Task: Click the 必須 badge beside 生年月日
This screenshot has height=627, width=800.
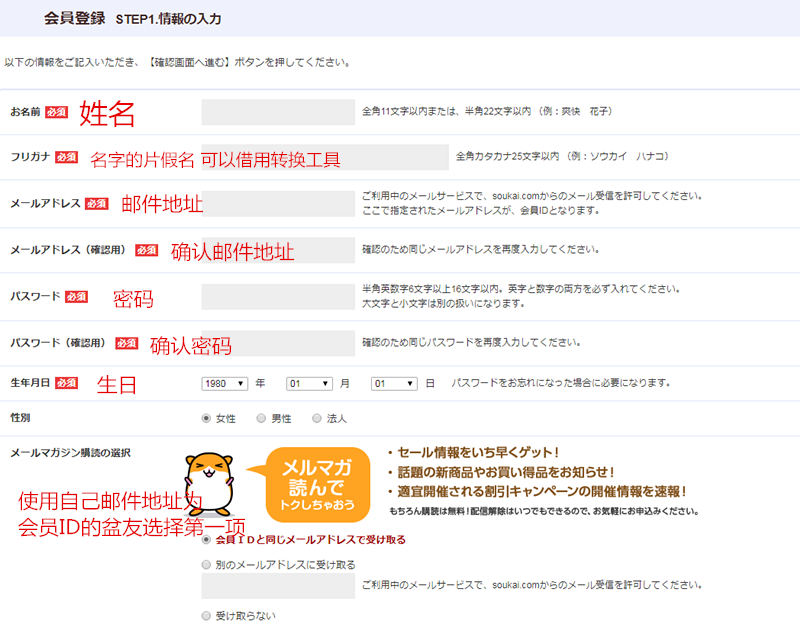Action: [x=67, y=383]
